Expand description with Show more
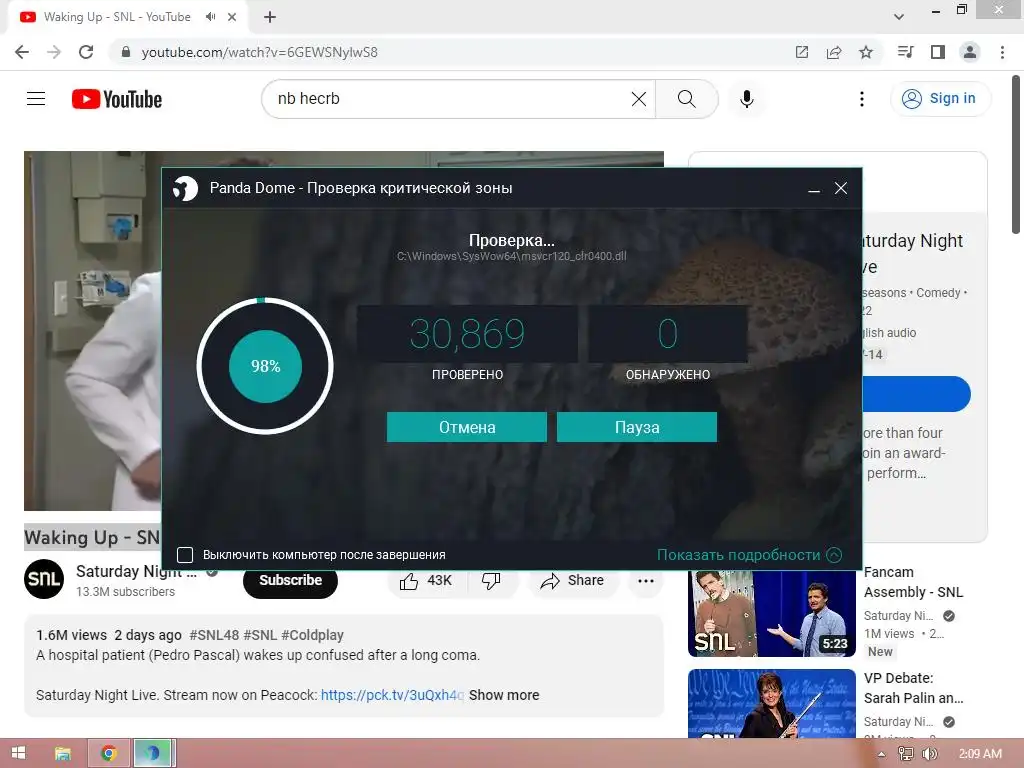Image resolution: width=1024 pixels, height=768 pixels. click(504, 695)
